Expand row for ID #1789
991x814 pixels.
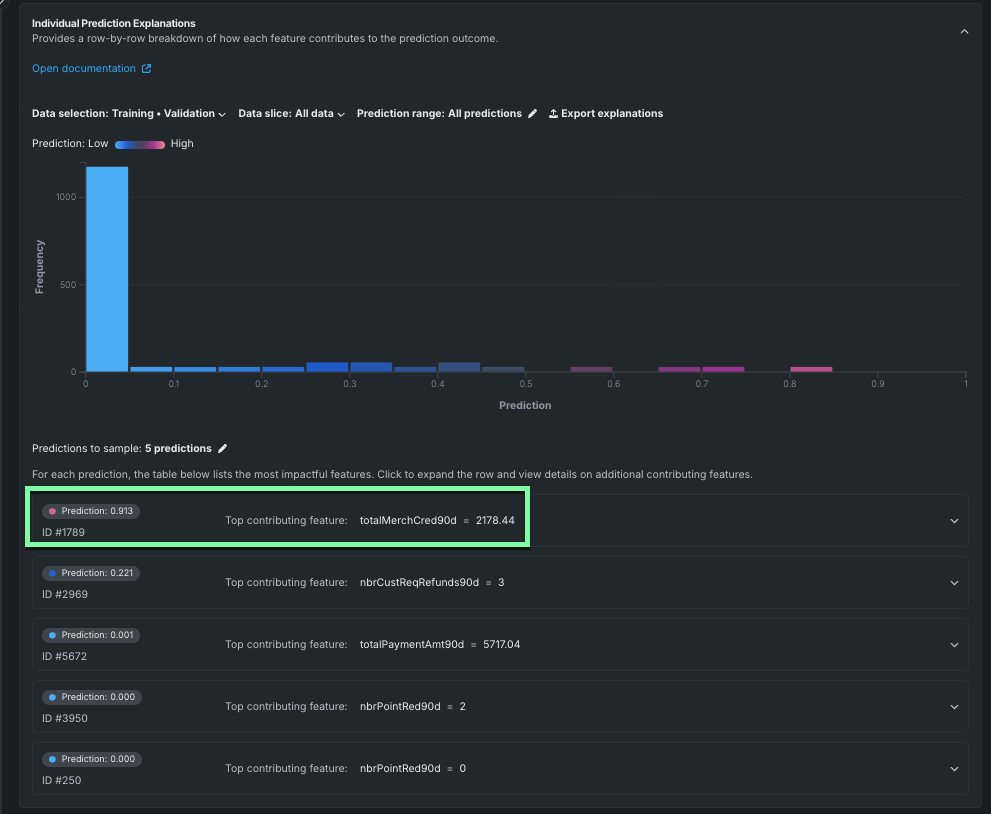954,521
